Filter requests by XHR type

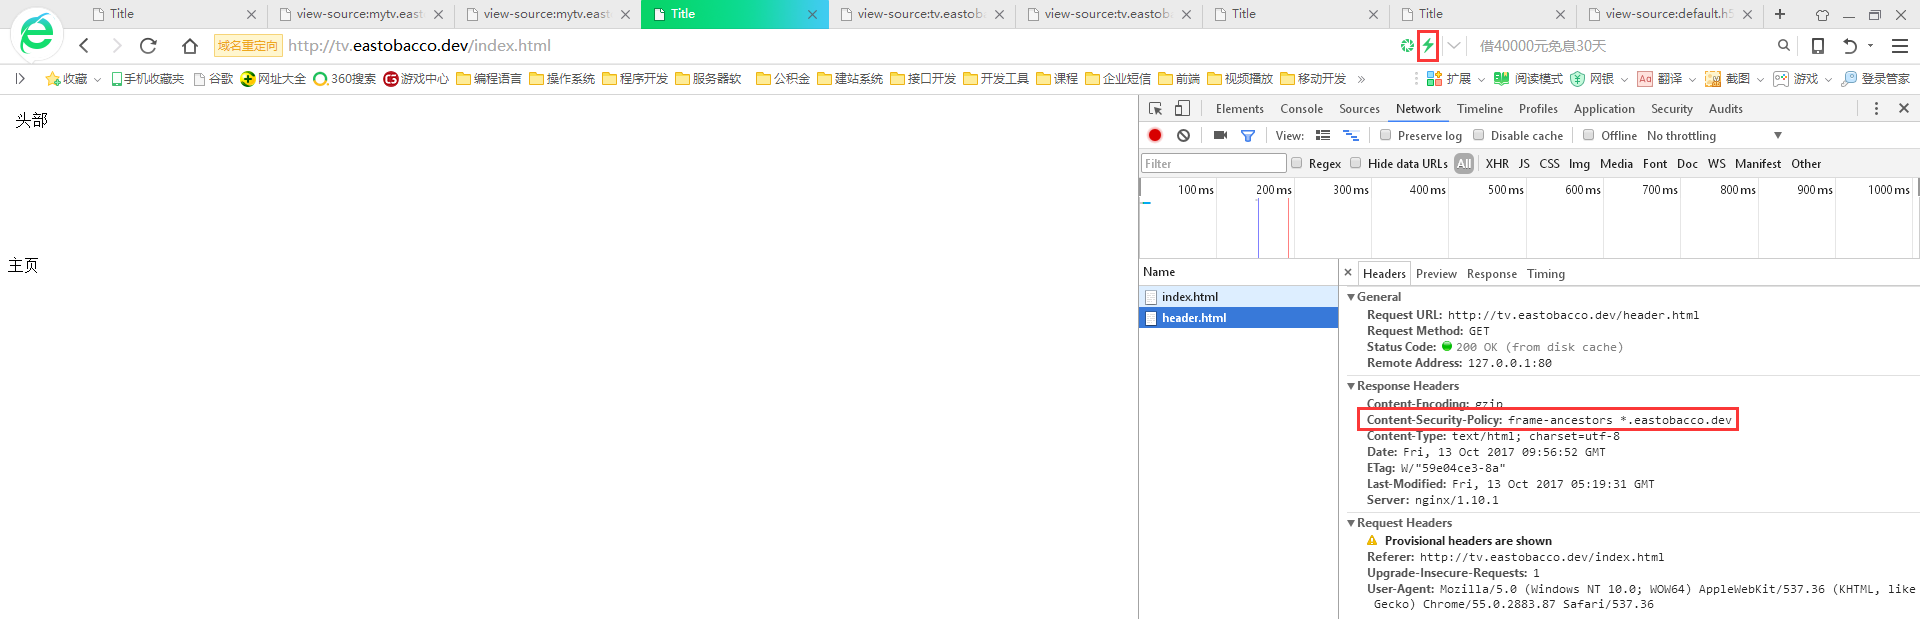1496,163
